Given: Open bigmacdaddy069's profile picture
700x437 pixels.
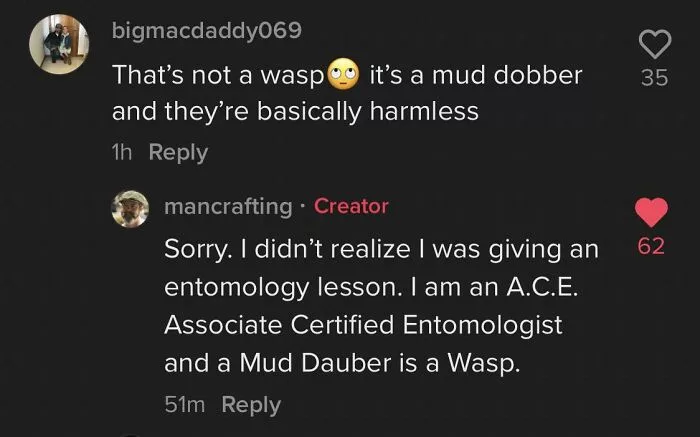Looking at the screenshot, I should tap(59, 44).
